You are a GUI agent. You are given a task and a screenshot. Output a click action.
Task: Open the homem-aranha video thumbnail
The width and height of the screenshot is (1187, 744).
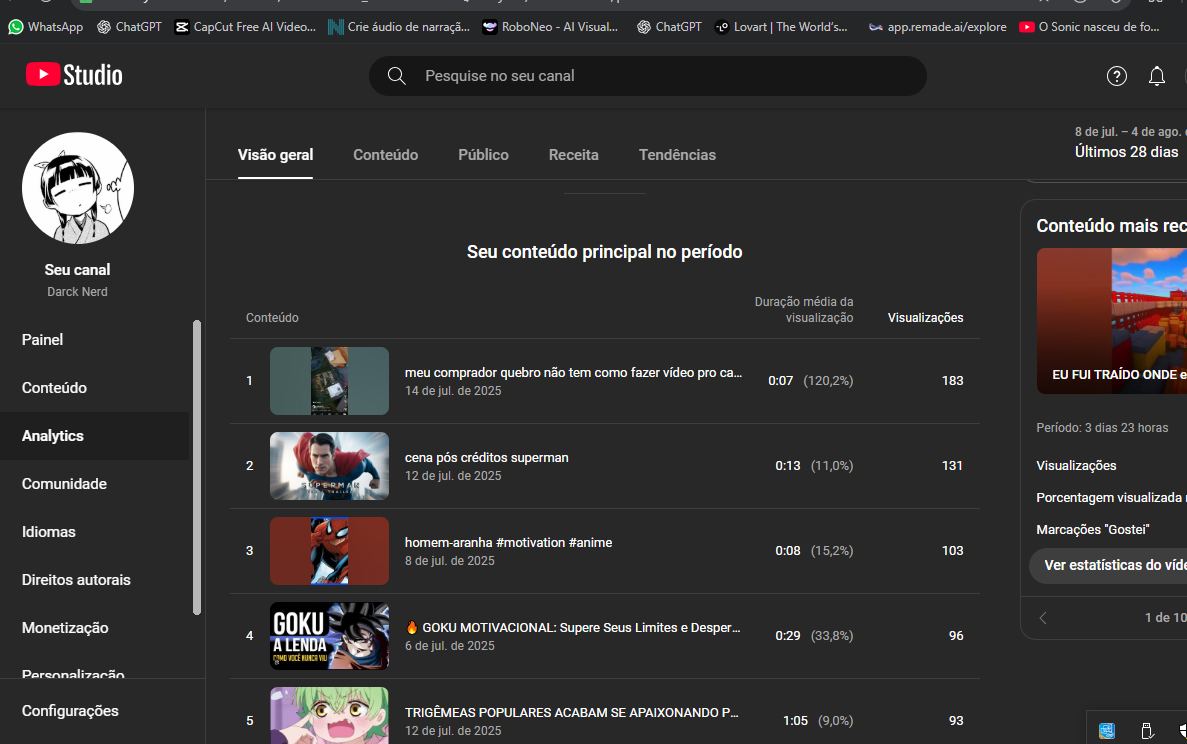329,550
